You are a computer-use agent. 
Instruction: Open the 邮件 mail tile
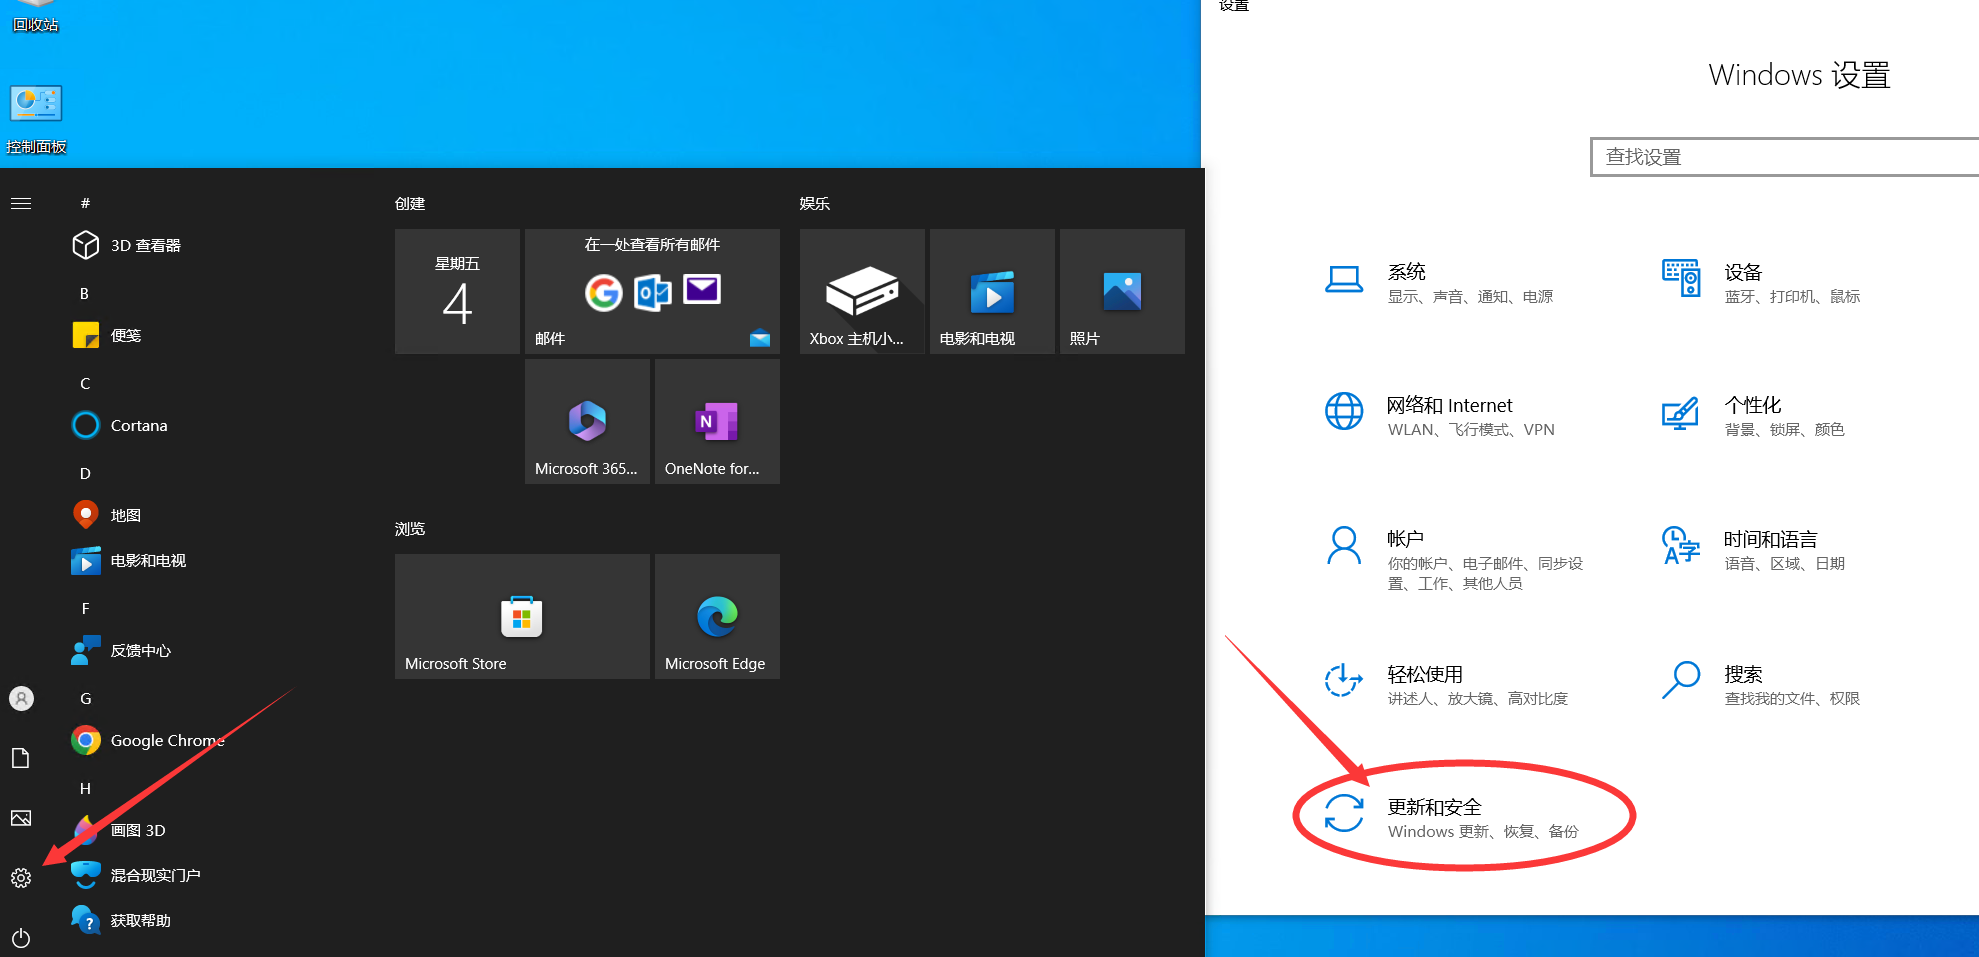tap(652, 291)
